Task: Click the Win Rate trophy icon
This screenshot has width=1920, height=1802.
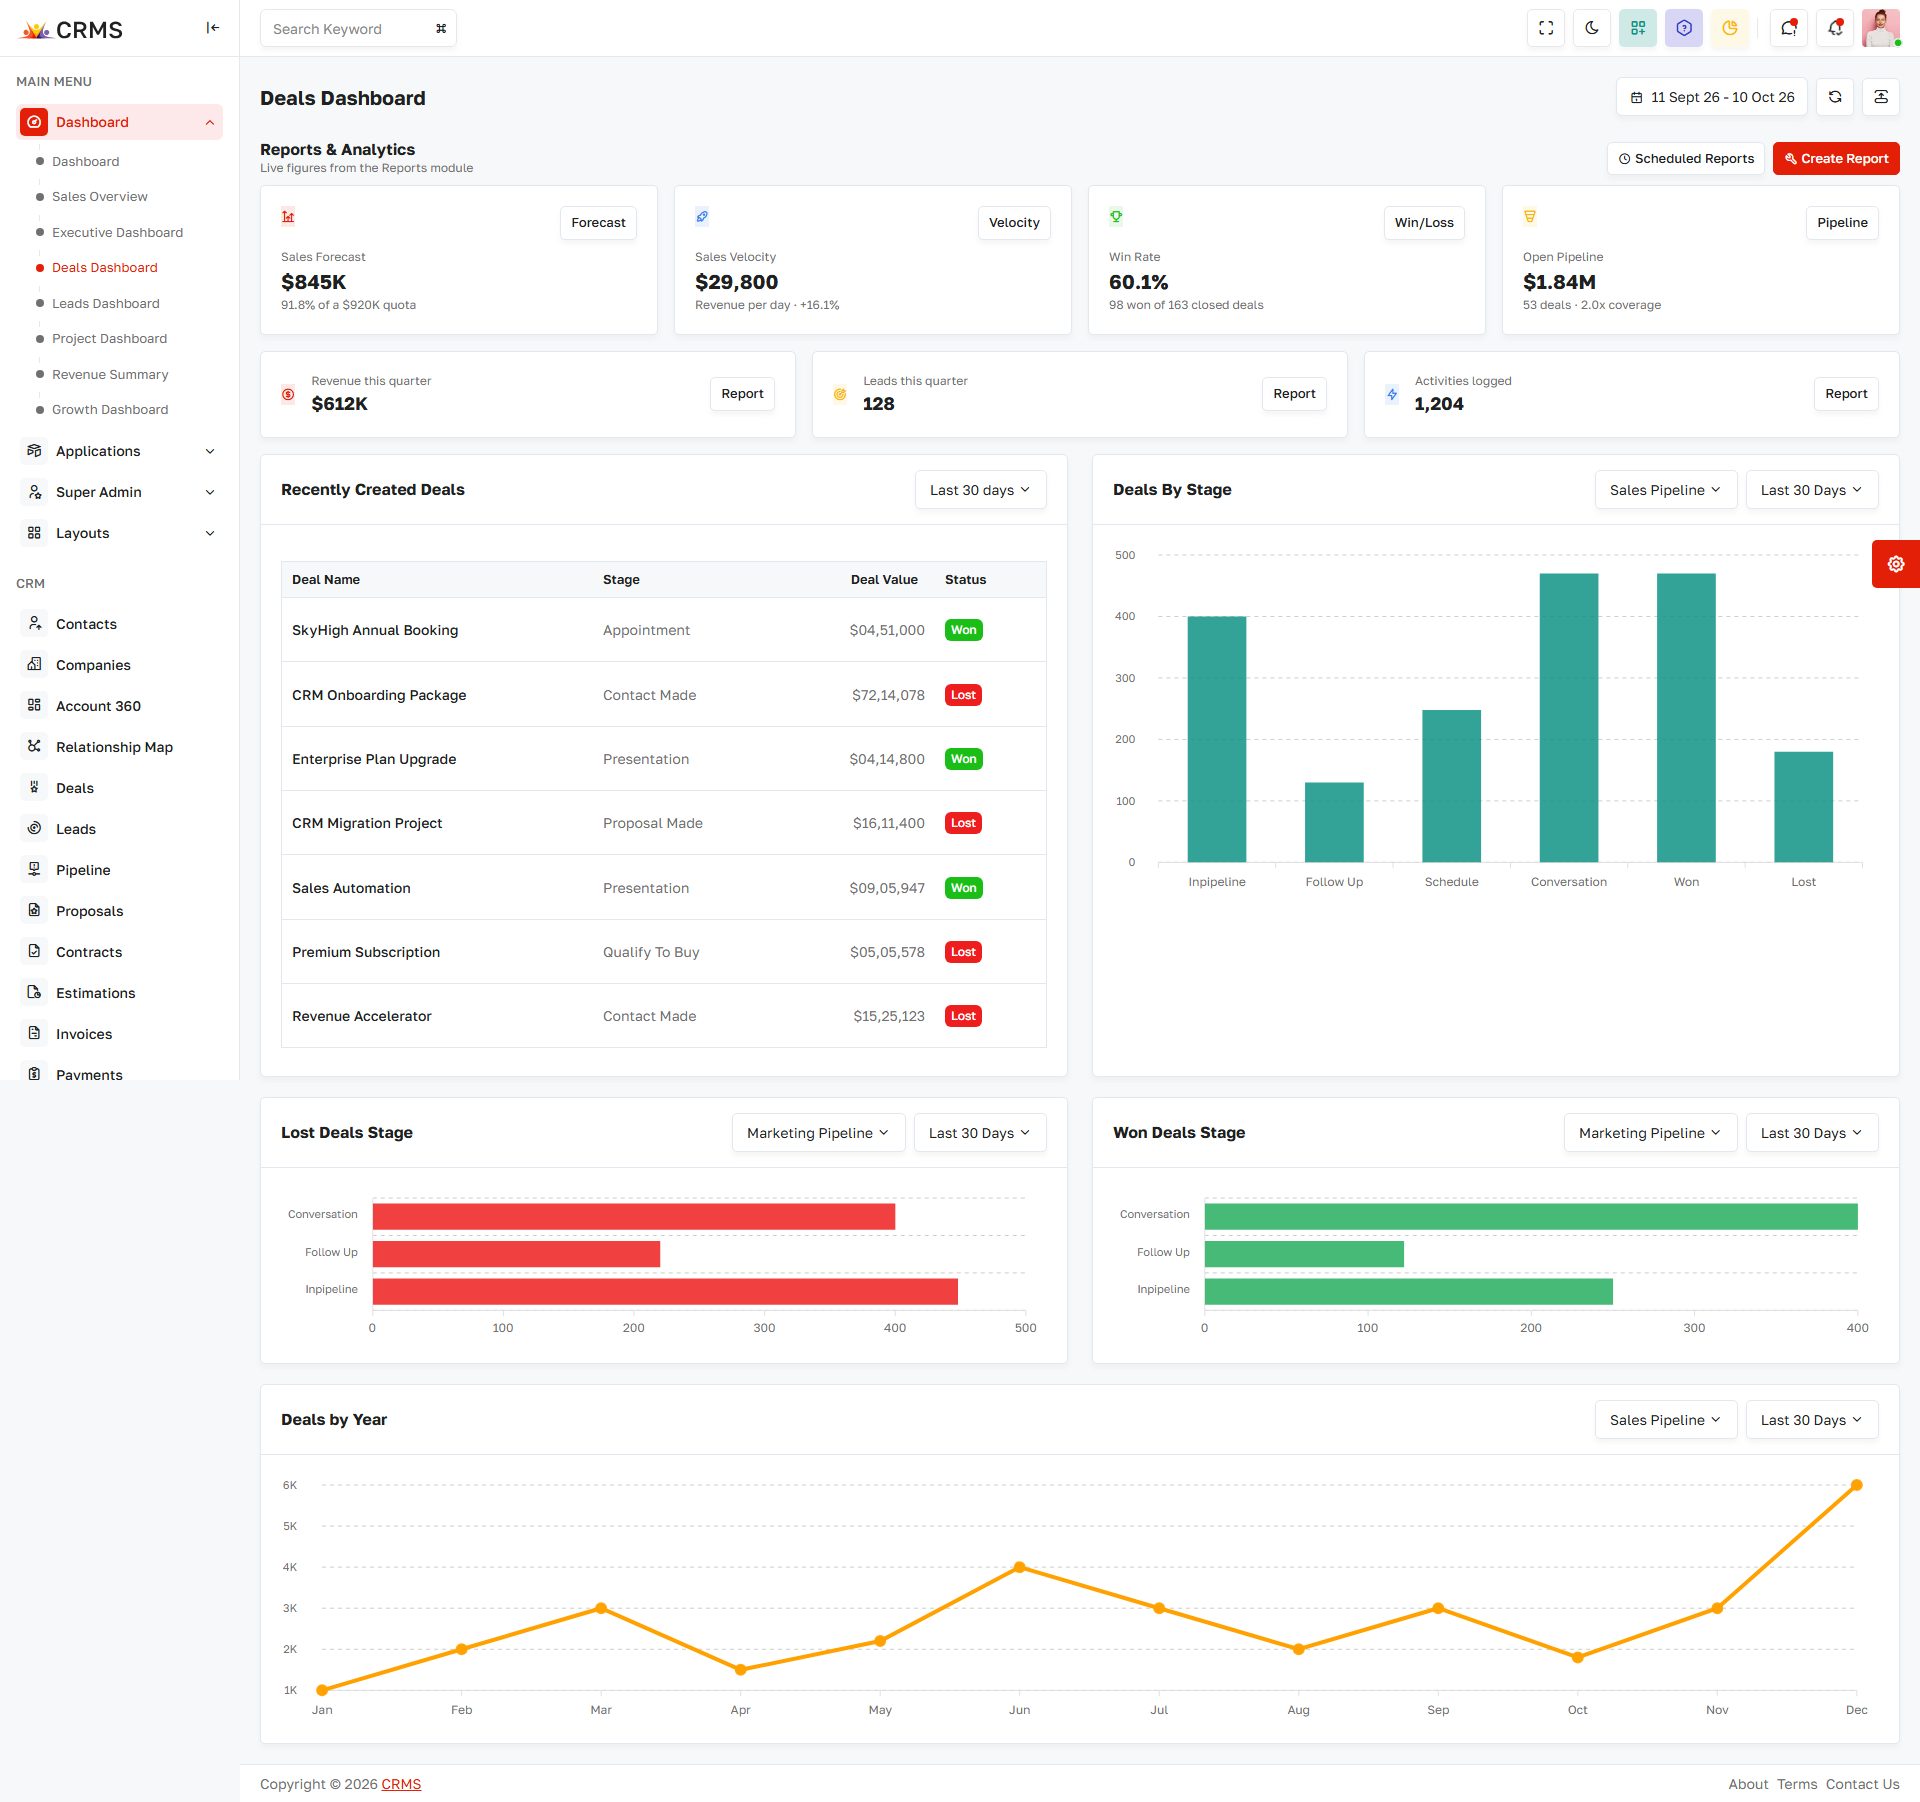Action: [x=1116, y=216]
